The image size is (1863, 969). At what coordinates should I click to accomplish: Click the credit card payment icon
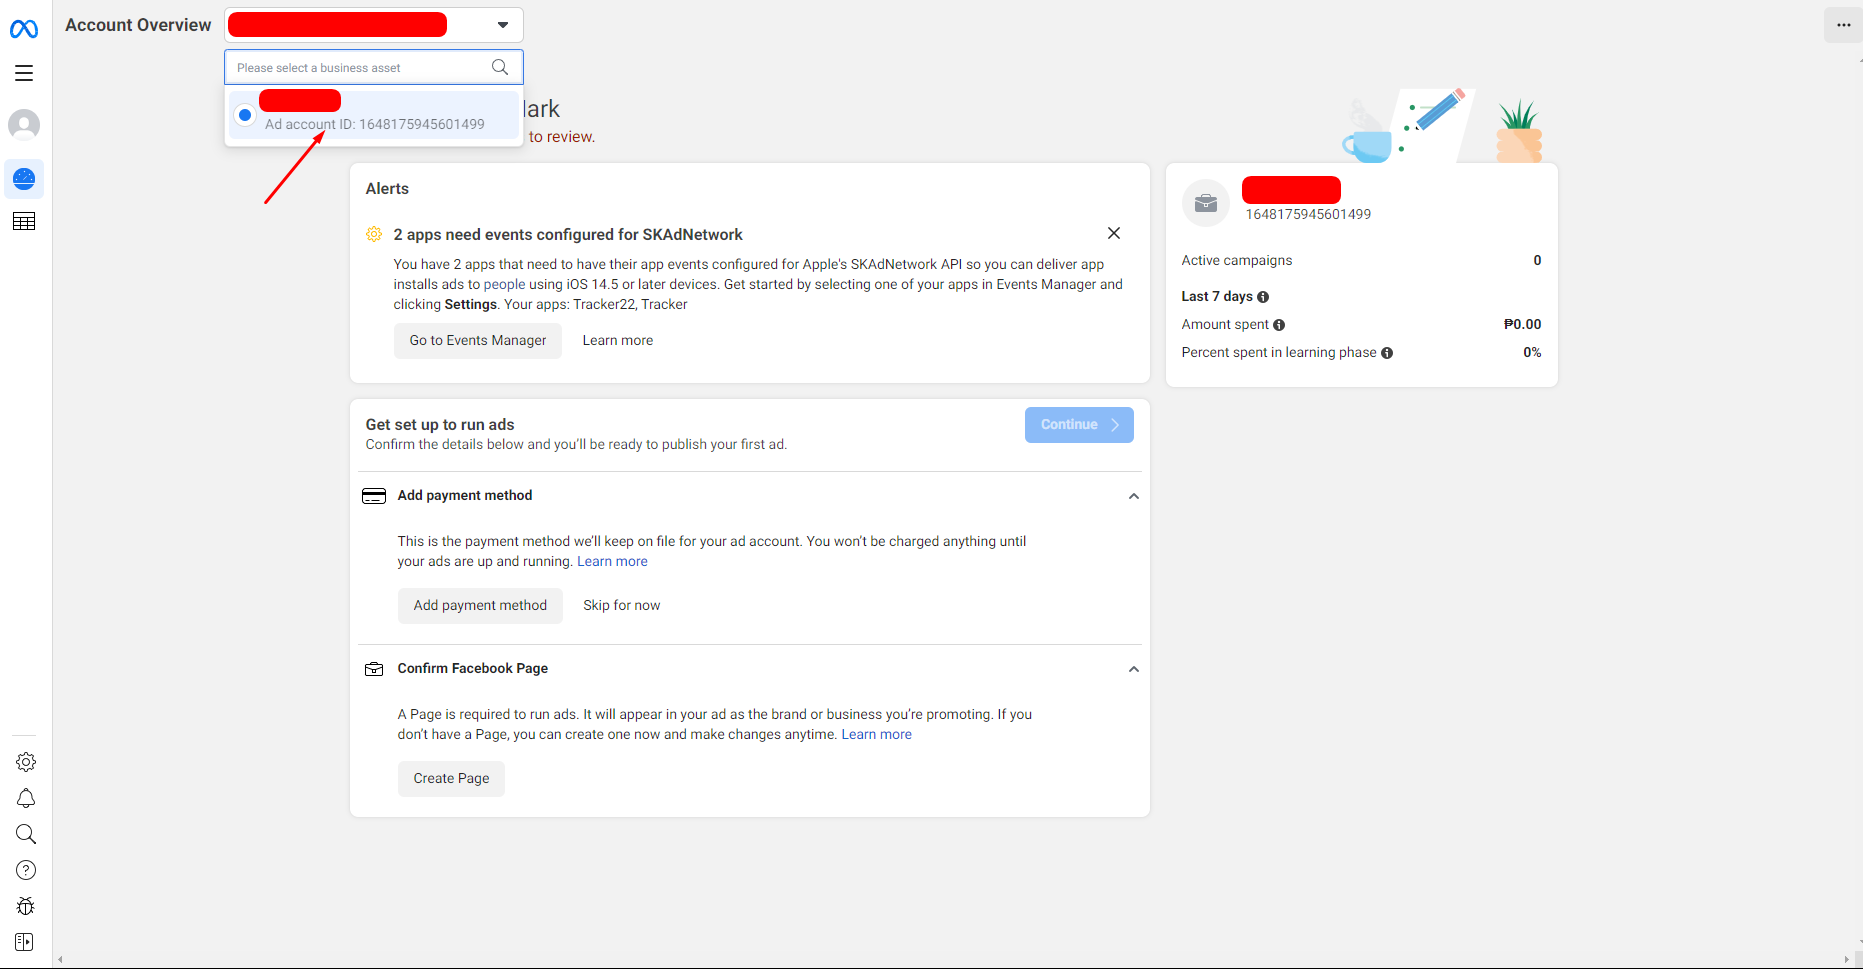pyautogui.click(x=374, y=496)
